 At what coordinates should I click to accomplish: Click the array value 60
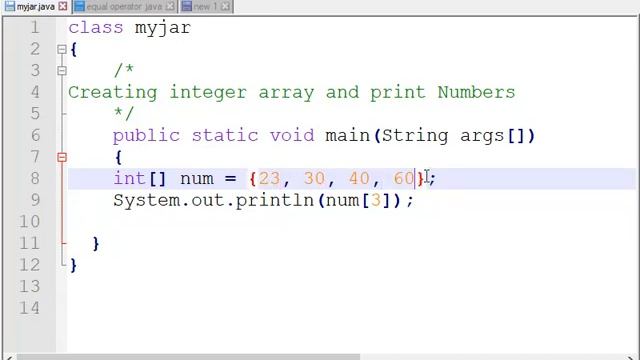point(404,179)
